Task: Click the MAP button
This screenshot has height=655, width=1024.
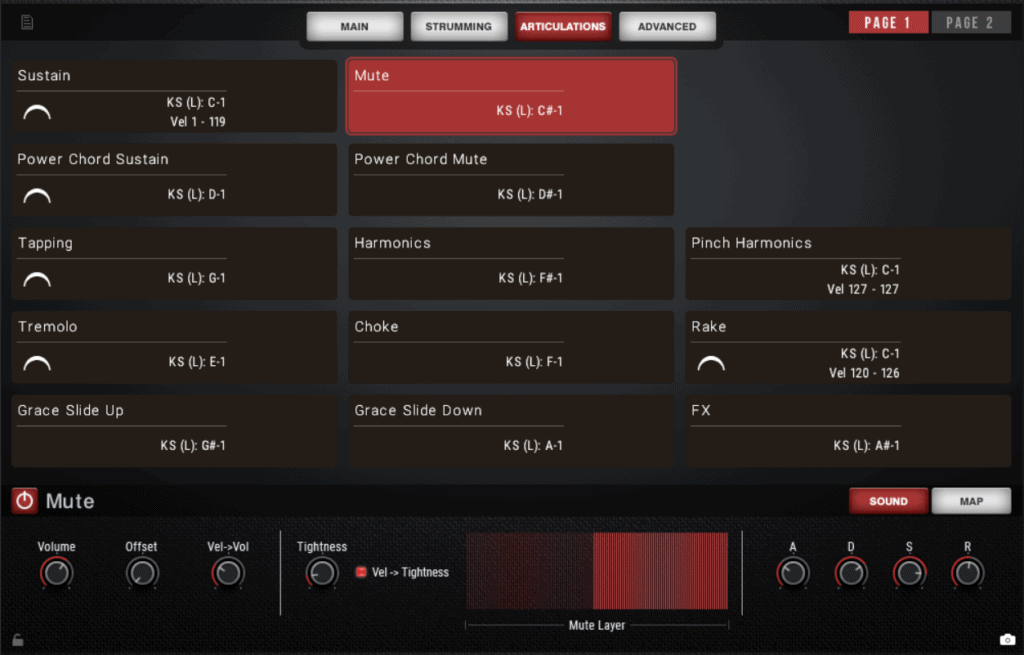Action: [971, 501]
